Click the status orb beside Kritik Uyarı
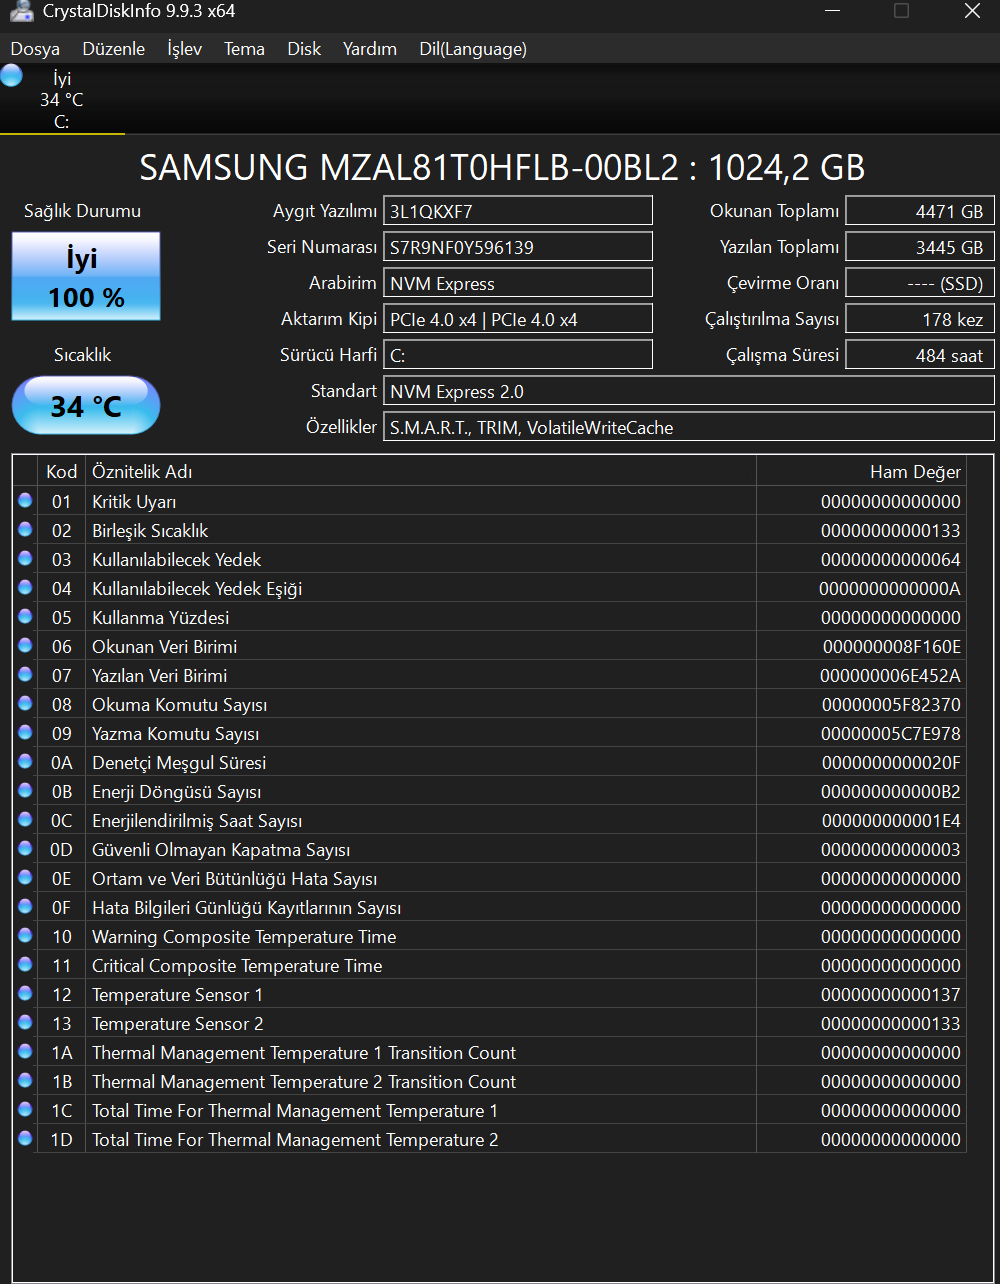Screen dimensions: 1000x1284 point(25,500)
